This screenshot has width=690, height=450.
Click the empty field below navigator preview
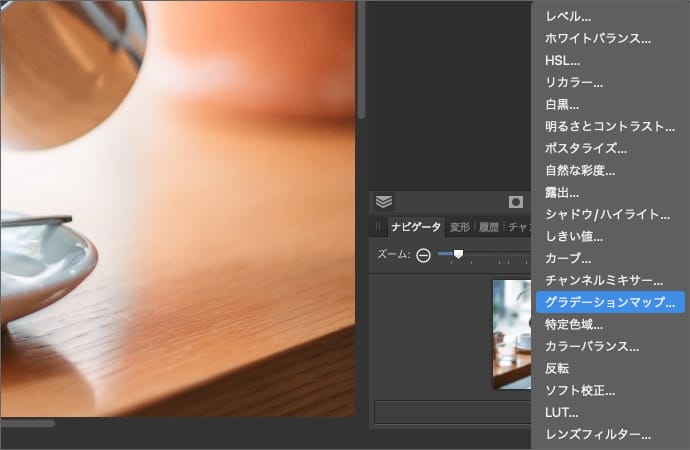click(x=451, y=412)
